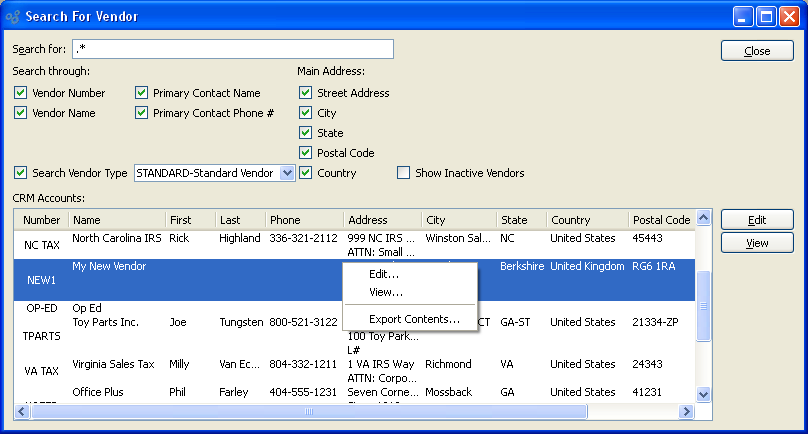Select Export Contents... in context menu
This screenshot has height=434, width=808.
click(414, 320)
